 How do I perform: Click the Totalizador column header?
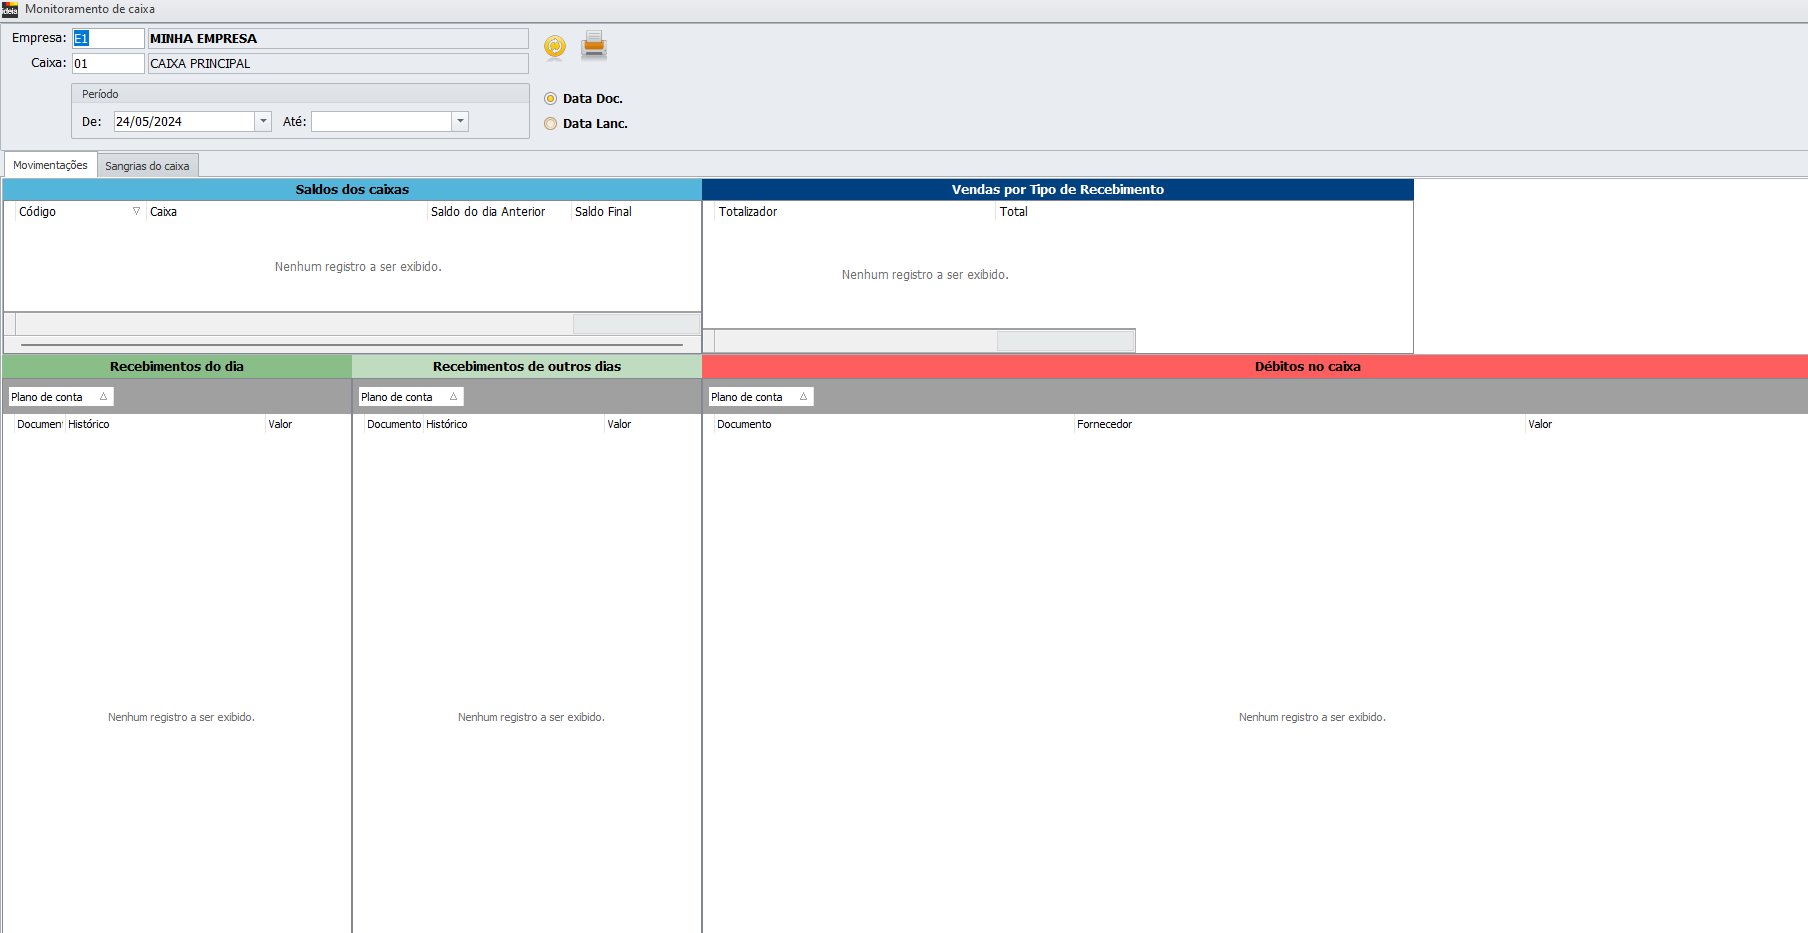tap(748, 212)
